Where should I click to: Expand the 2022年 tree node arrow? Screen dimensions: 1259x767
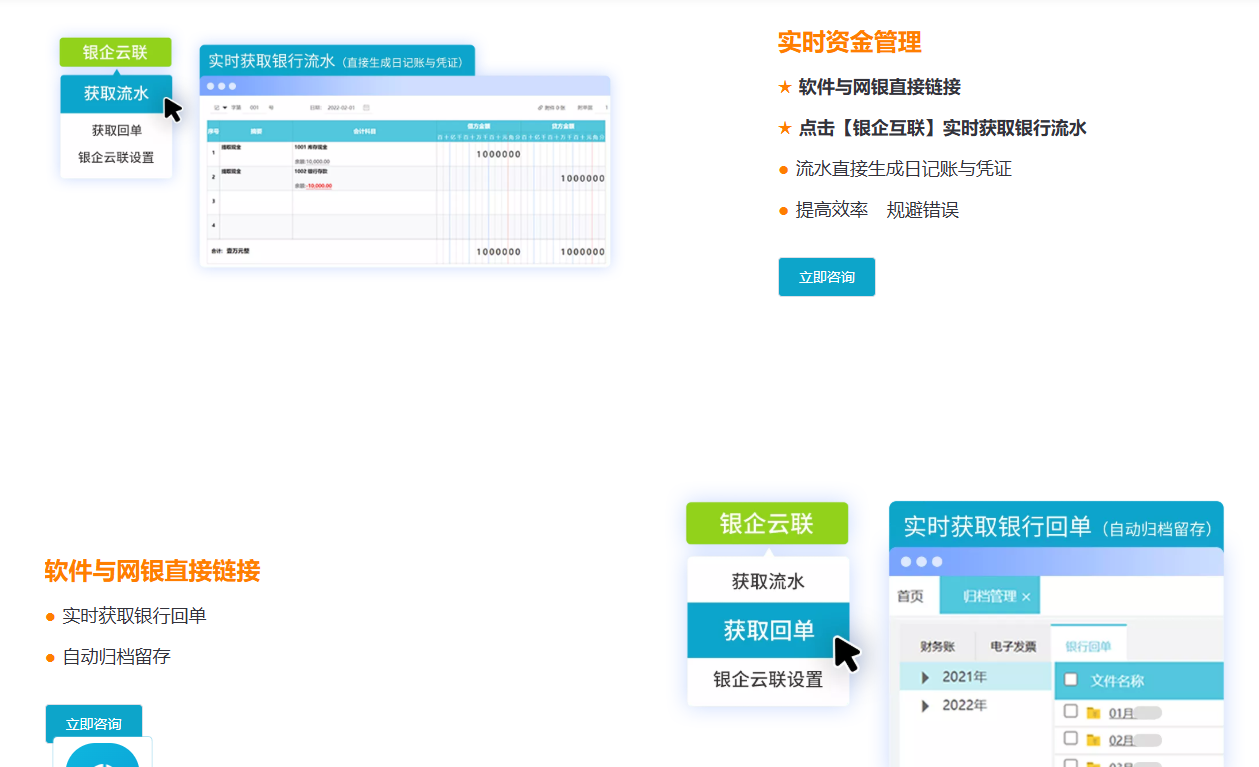pyautogui.click(x=925, y=706)
